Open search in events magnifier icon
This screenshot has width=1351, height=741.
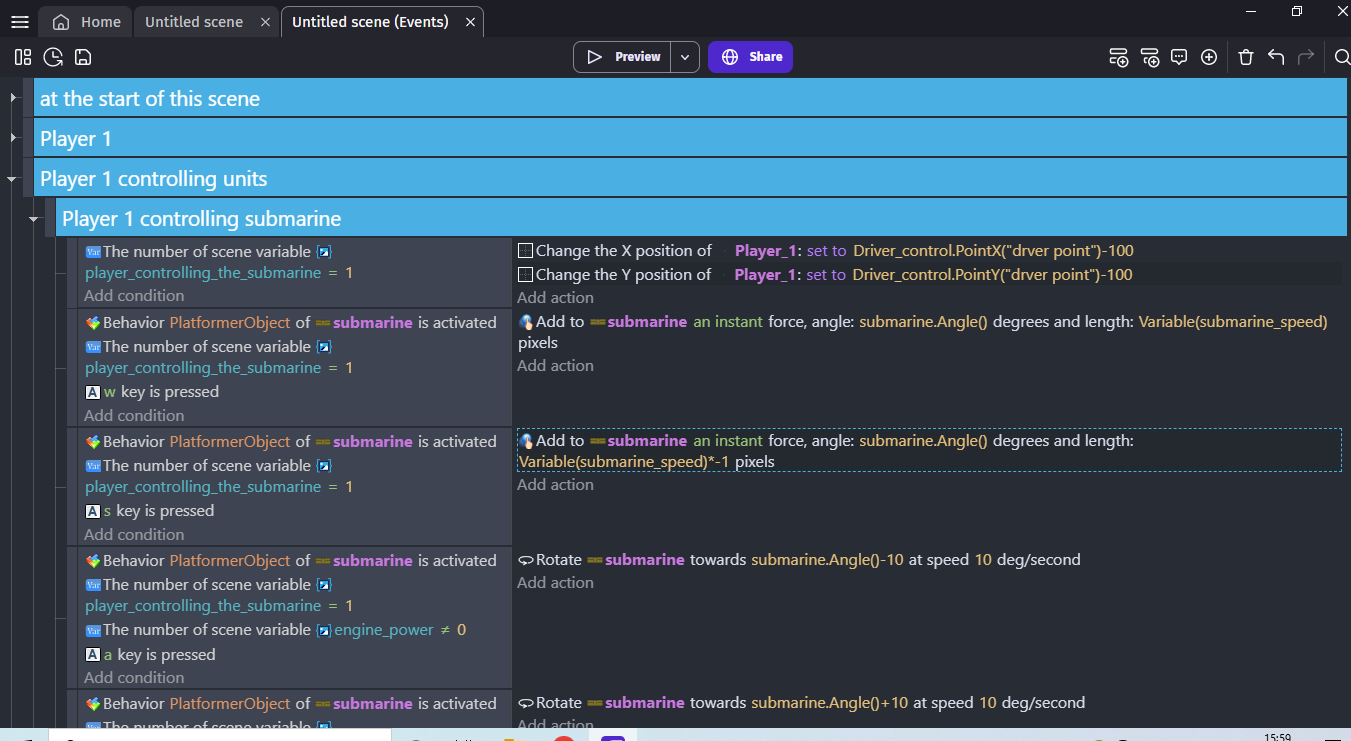coord(1342,57)
